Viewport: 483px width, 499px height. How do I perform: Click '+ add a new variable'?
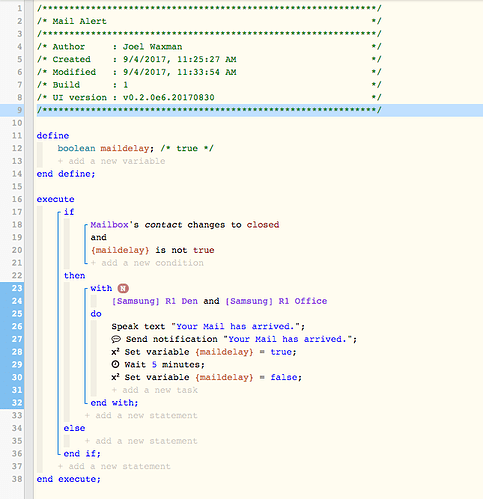111,161
